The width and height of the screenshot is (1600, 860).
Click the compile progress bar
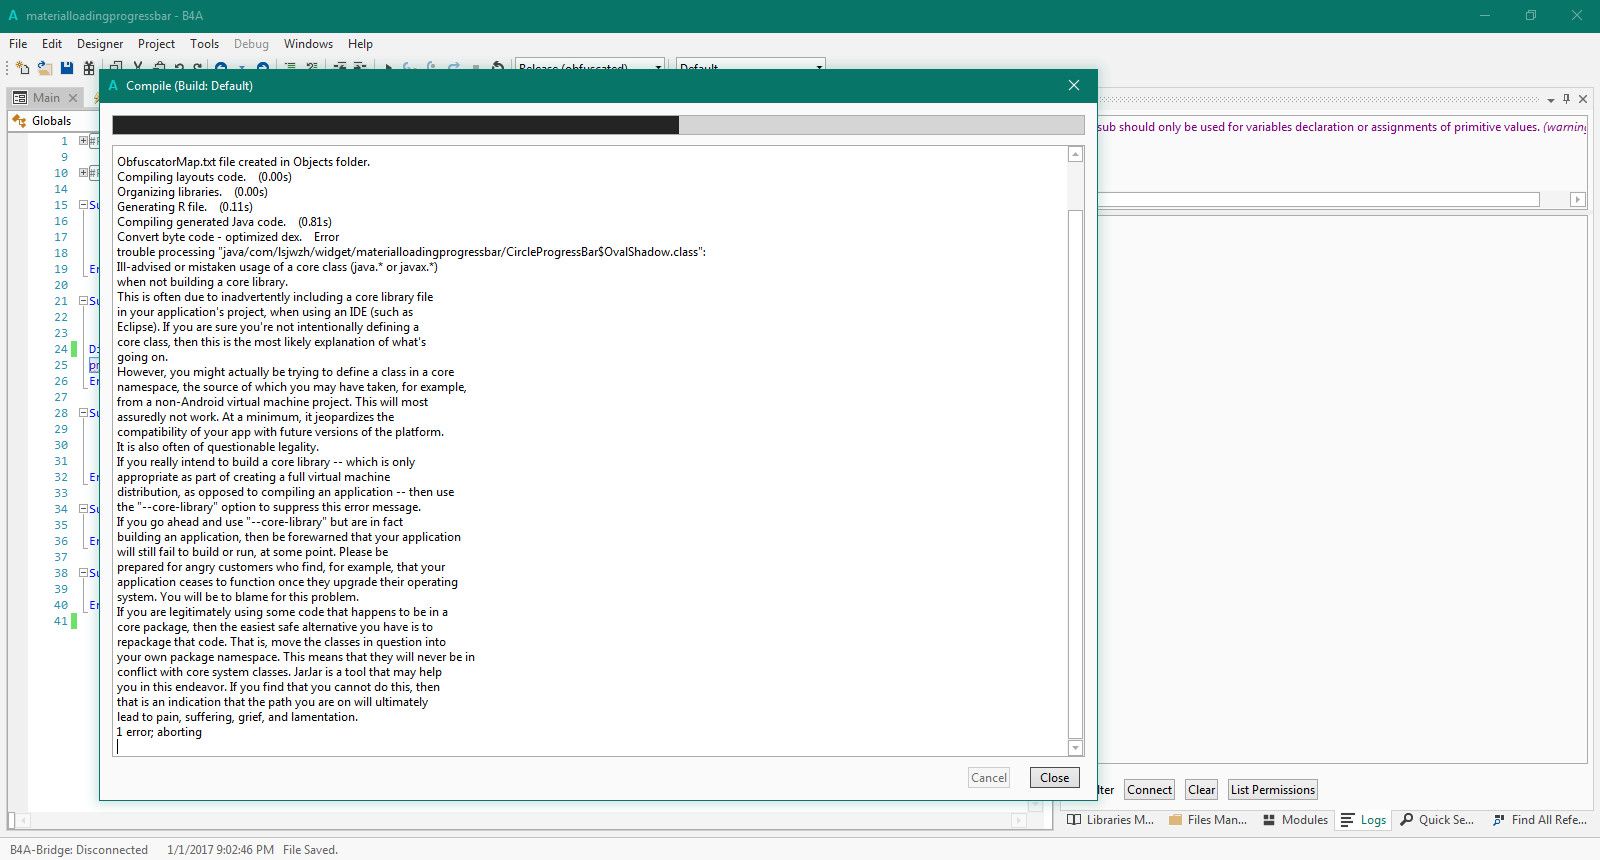coord(598,125)
